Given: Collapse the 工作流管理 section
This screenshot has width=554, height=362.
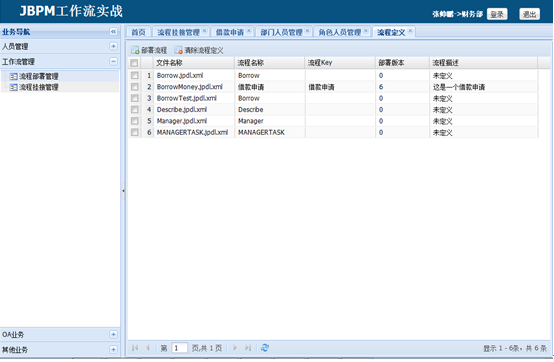Looking at the screenshot, I should point(113,61).
